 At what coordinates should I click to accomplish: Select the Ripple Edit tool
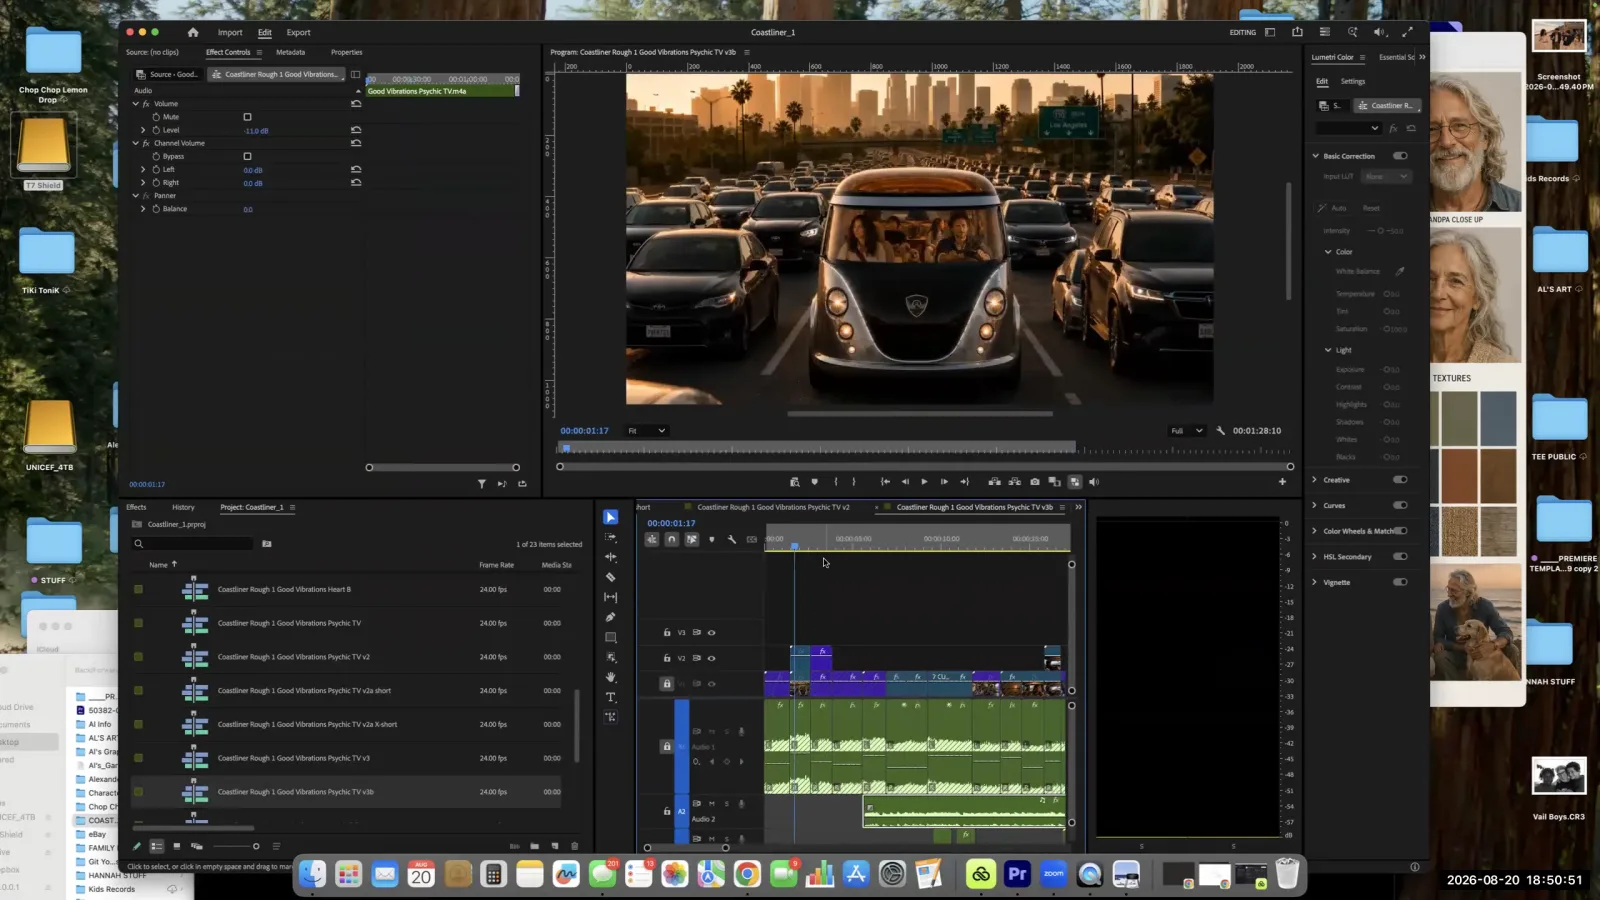pyautogui.click(x=611, y=557)
